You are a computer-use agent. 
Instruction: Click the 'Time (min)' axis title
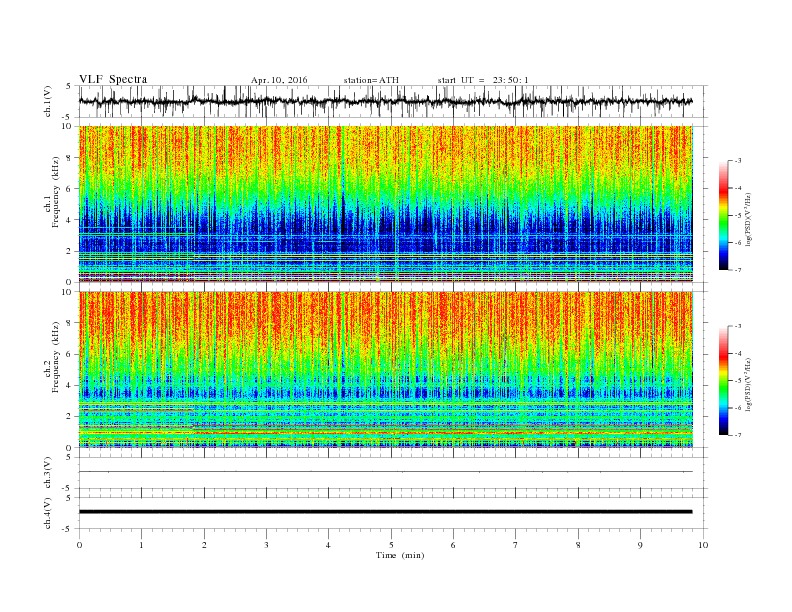click(400, 555)
